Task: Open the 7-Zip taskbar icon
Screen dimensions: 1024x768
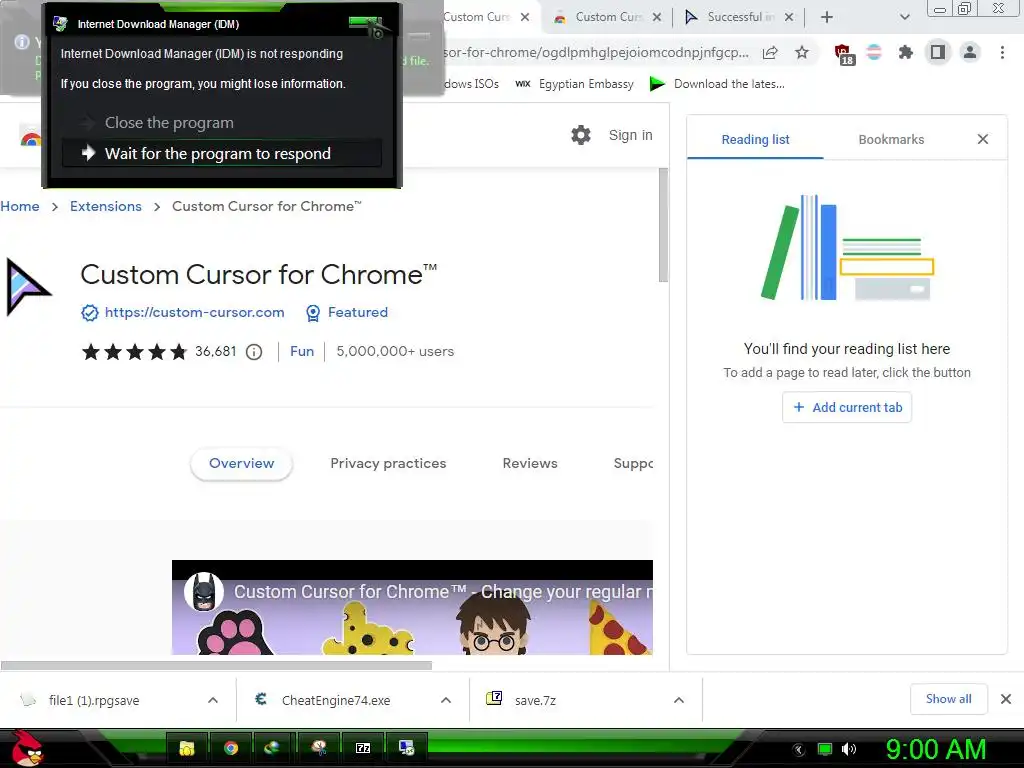Action: [363, 748]
